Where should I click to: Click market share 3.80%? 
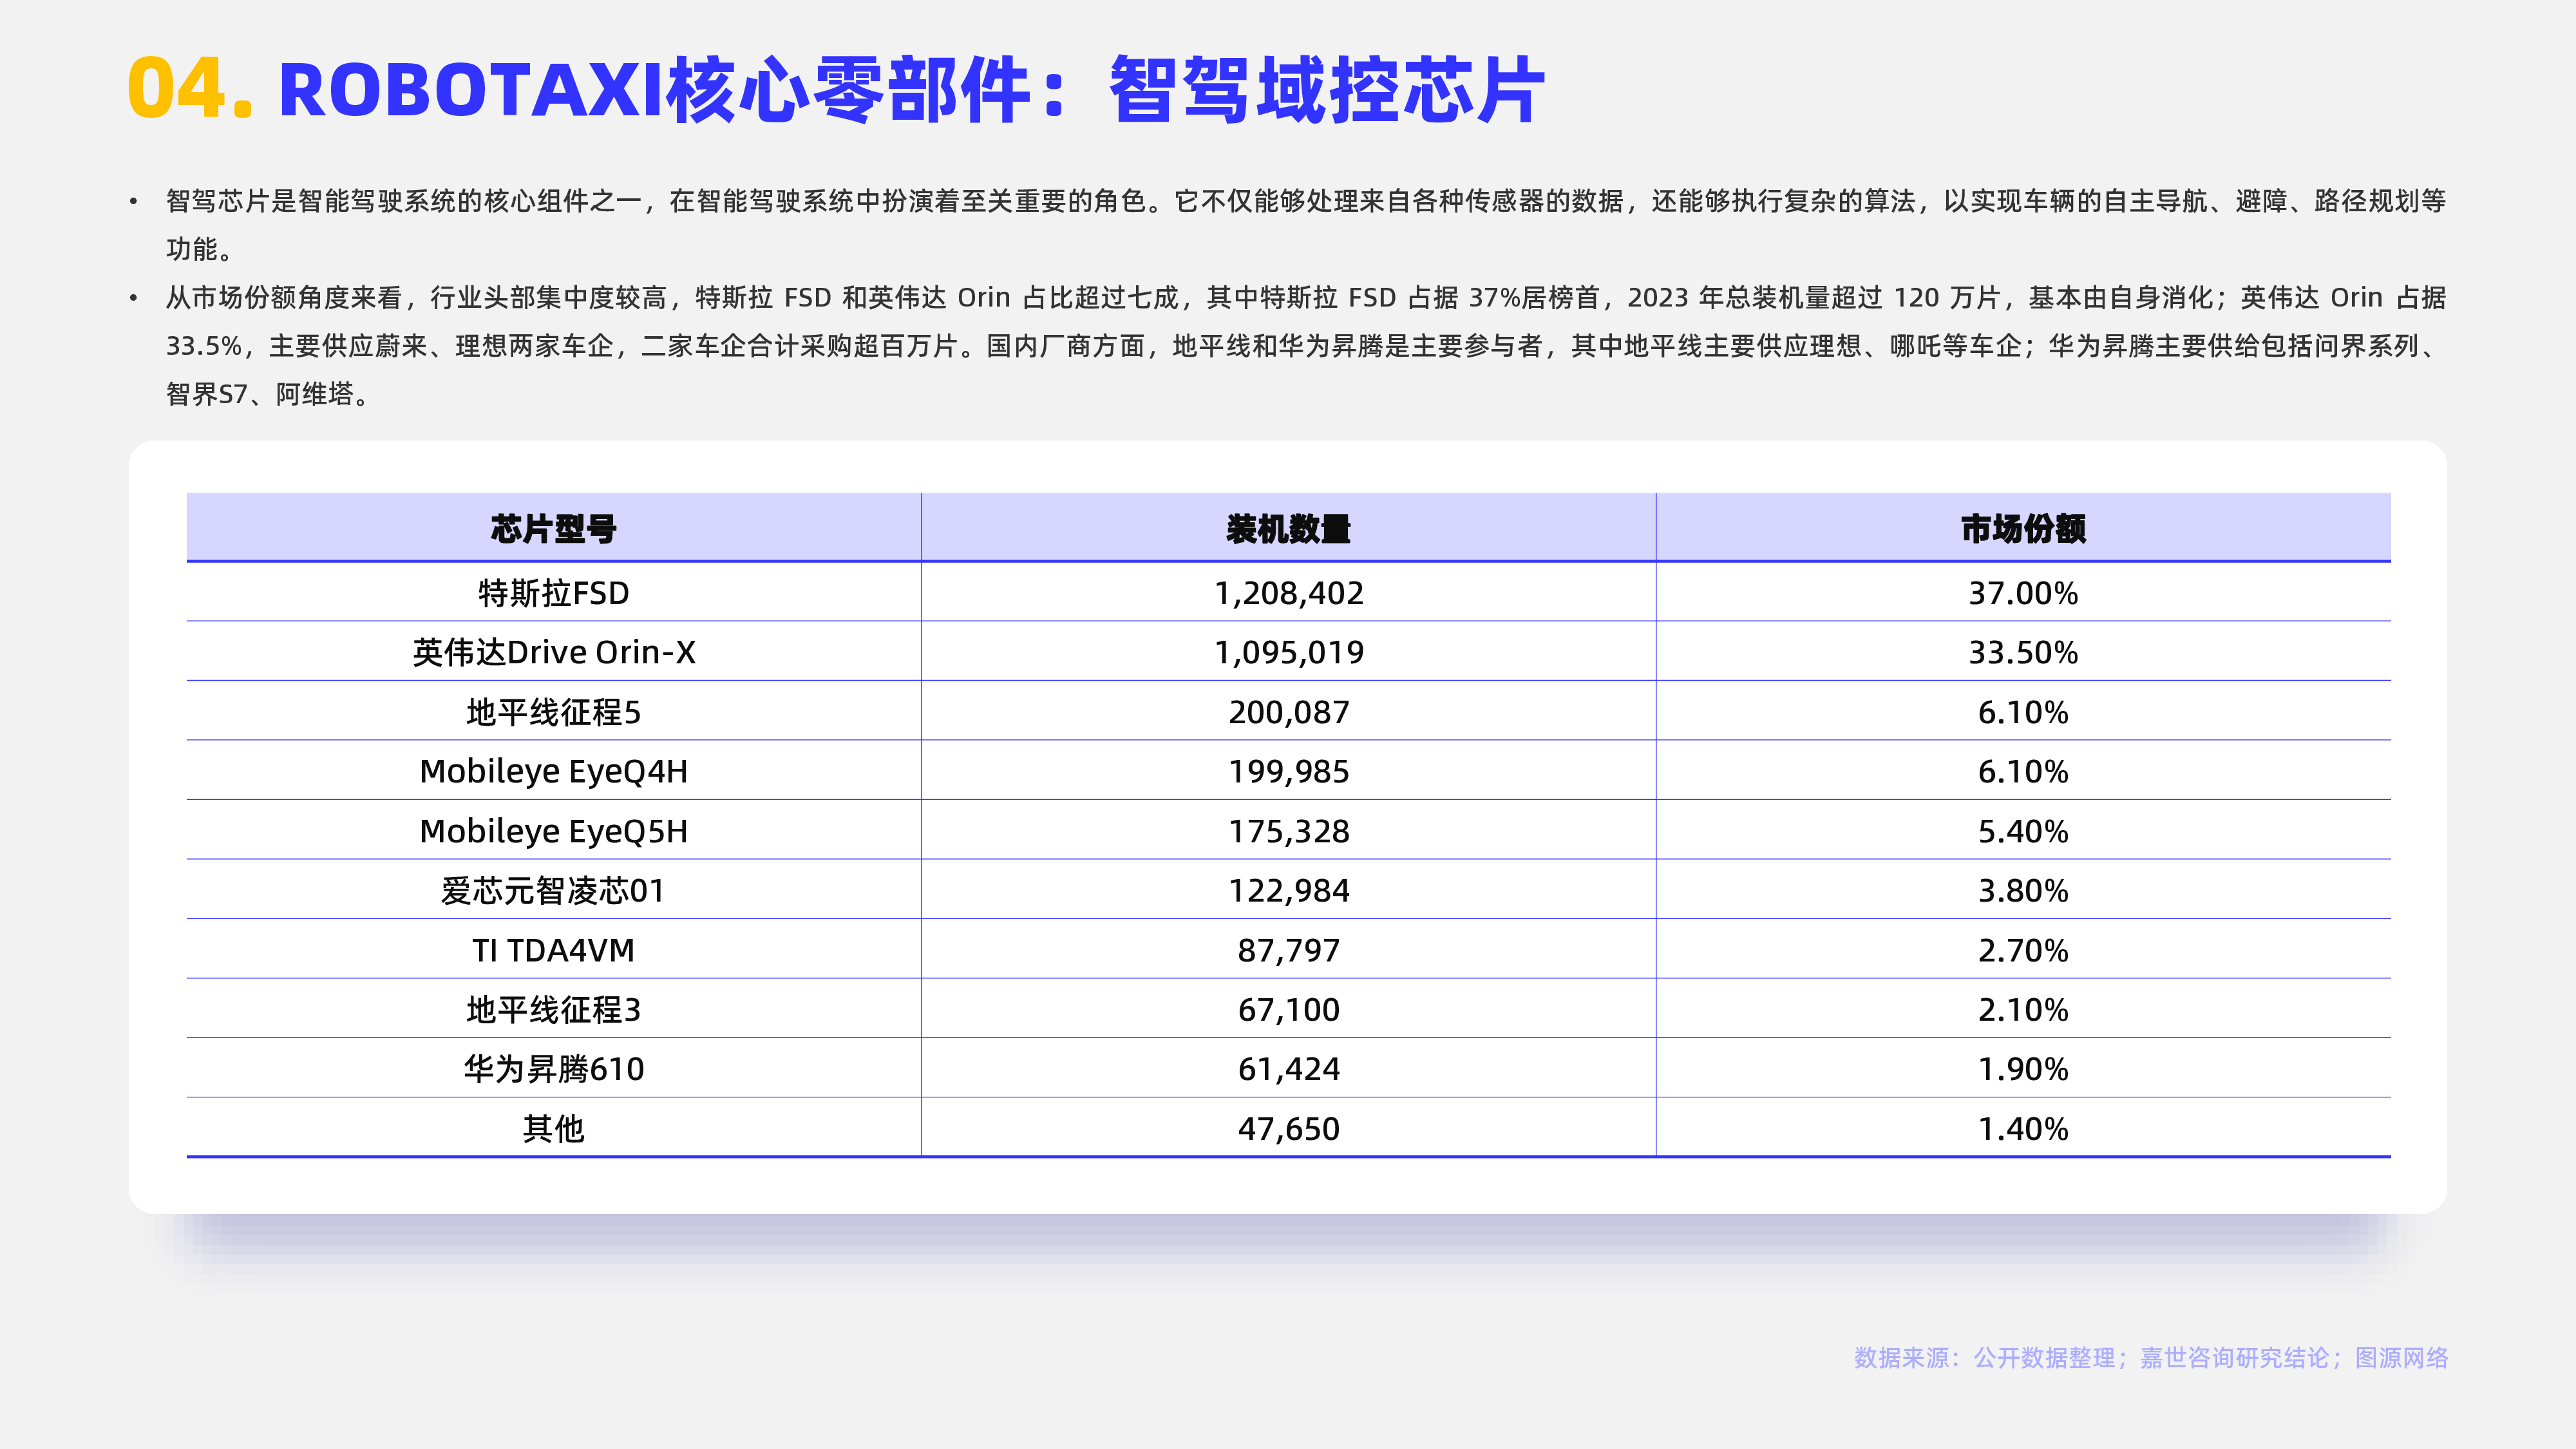(2023, 890)
